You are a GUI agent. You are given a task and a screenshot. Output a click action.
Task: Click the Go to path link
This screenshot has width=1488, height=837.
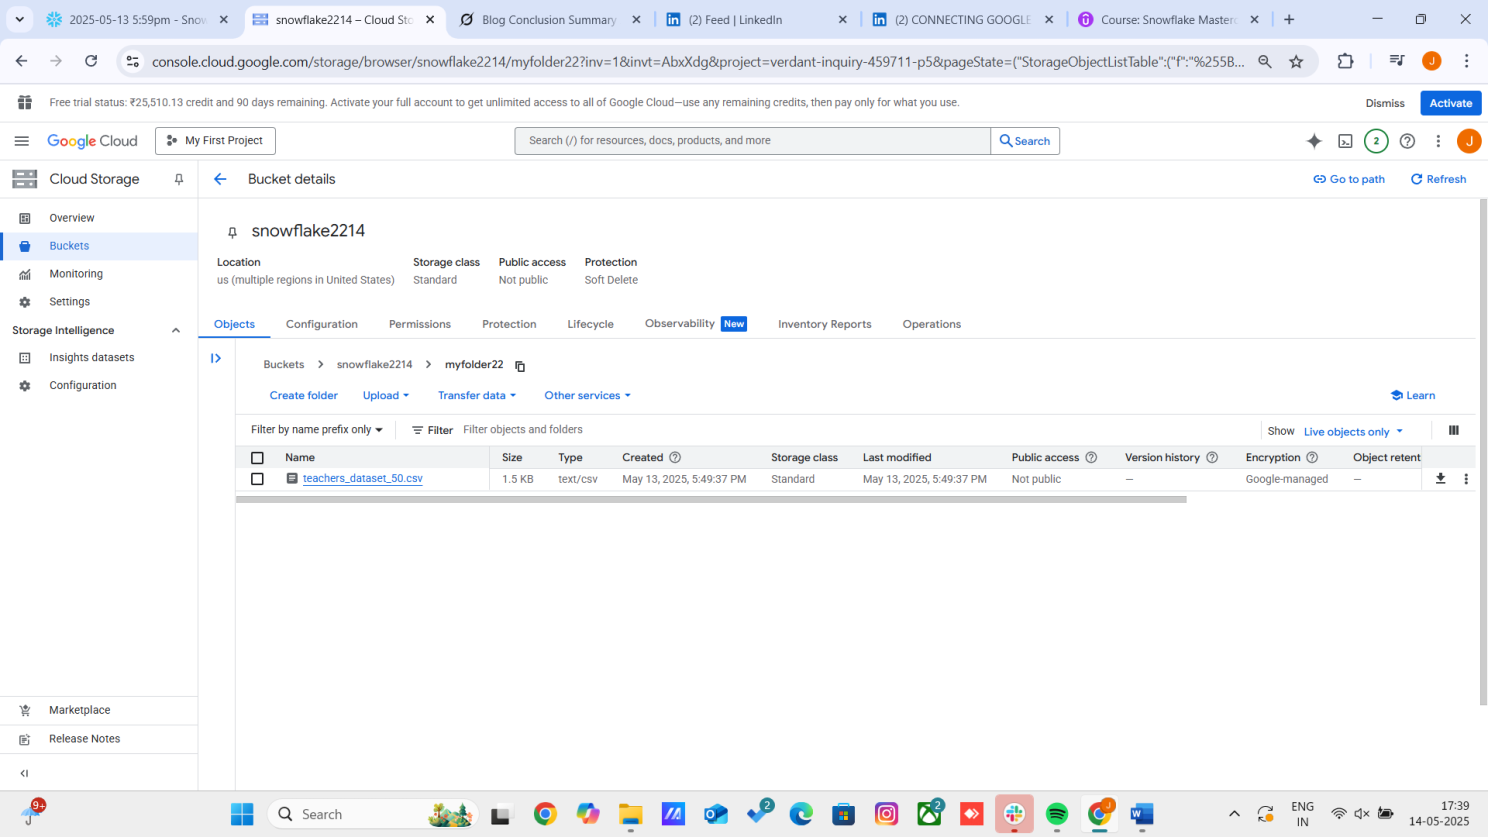1349,179
